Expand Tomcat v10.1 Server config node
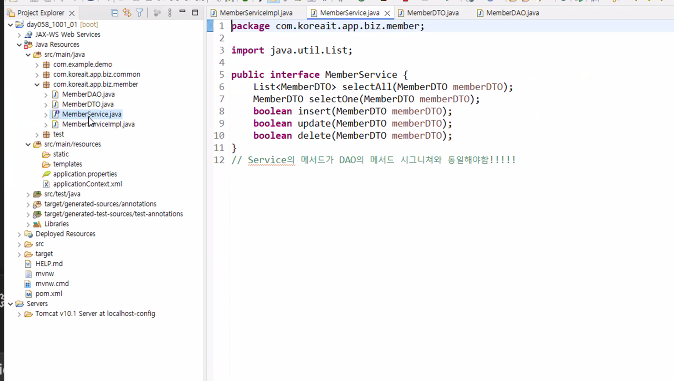Viewport: 674px width, 381px height. tap(19, 314)
